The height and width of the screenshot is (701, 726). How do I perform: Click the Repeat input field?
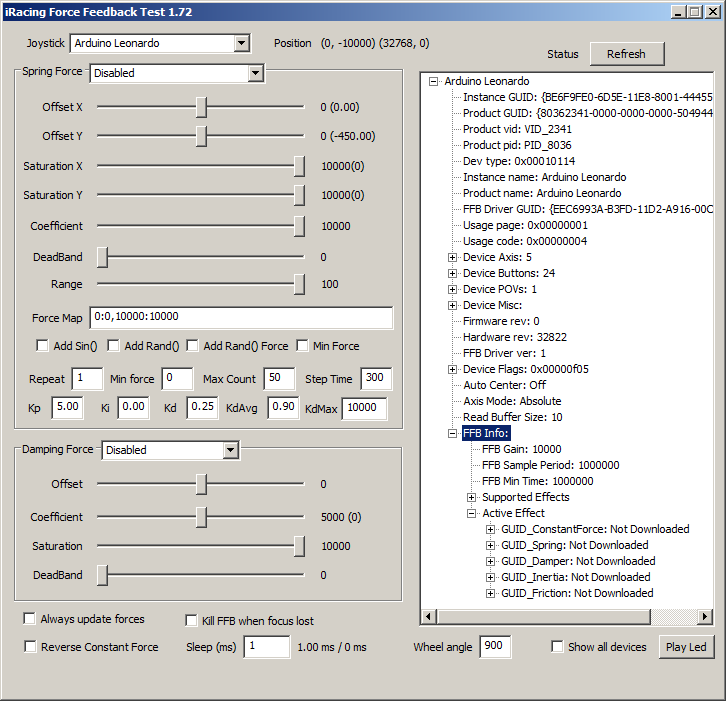(x=87, y=379)
